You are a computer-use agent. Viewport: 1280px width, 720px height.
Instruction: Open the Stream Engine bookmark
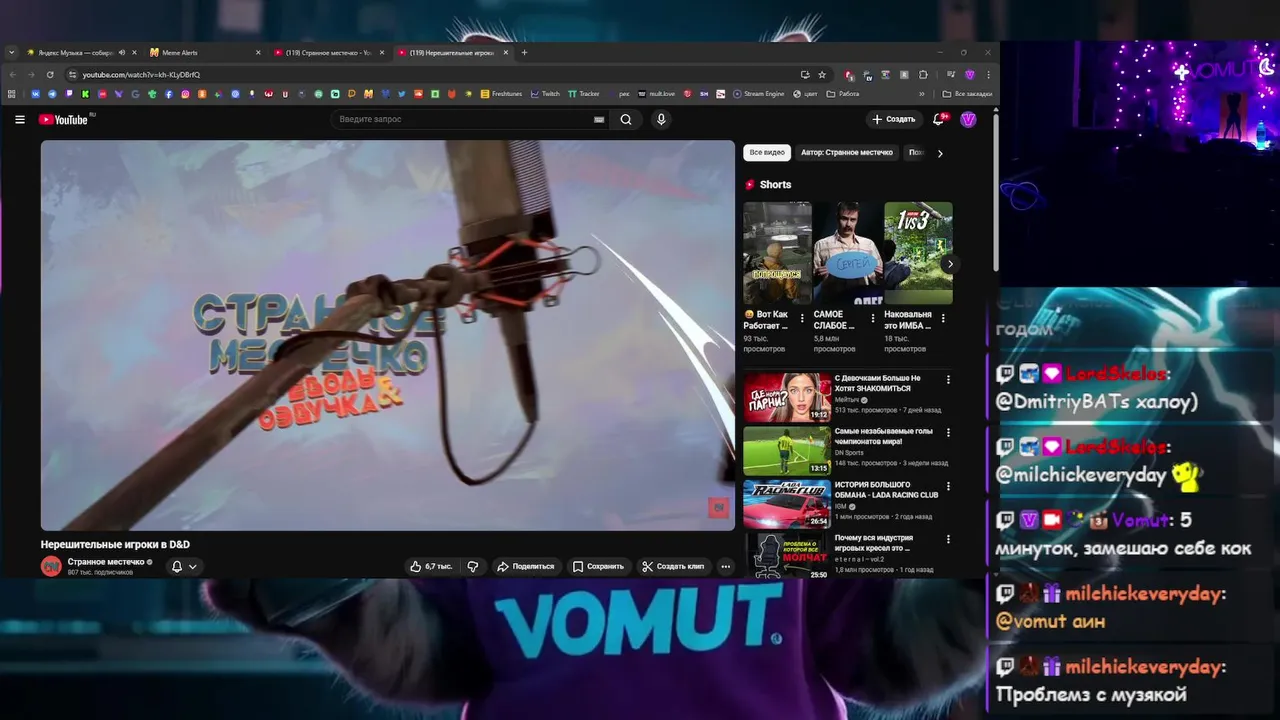(759, 94)
